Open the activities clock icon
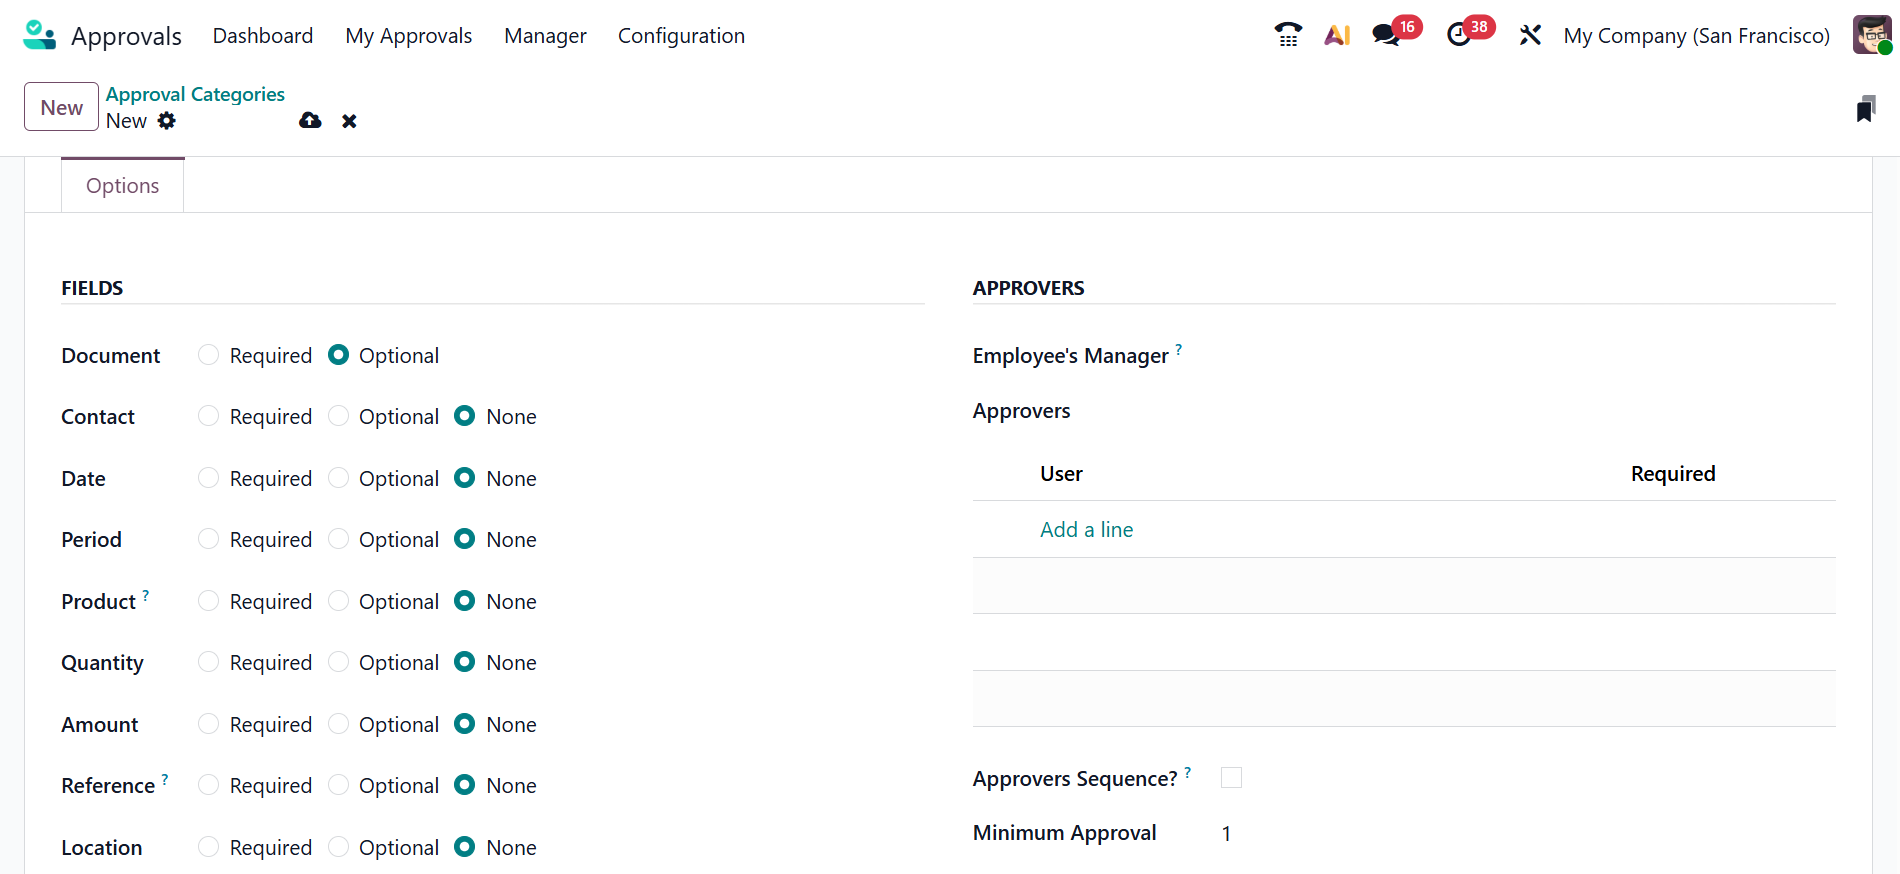The height and width of the screenshot is (874, 1900). (x=1459, y=36)
